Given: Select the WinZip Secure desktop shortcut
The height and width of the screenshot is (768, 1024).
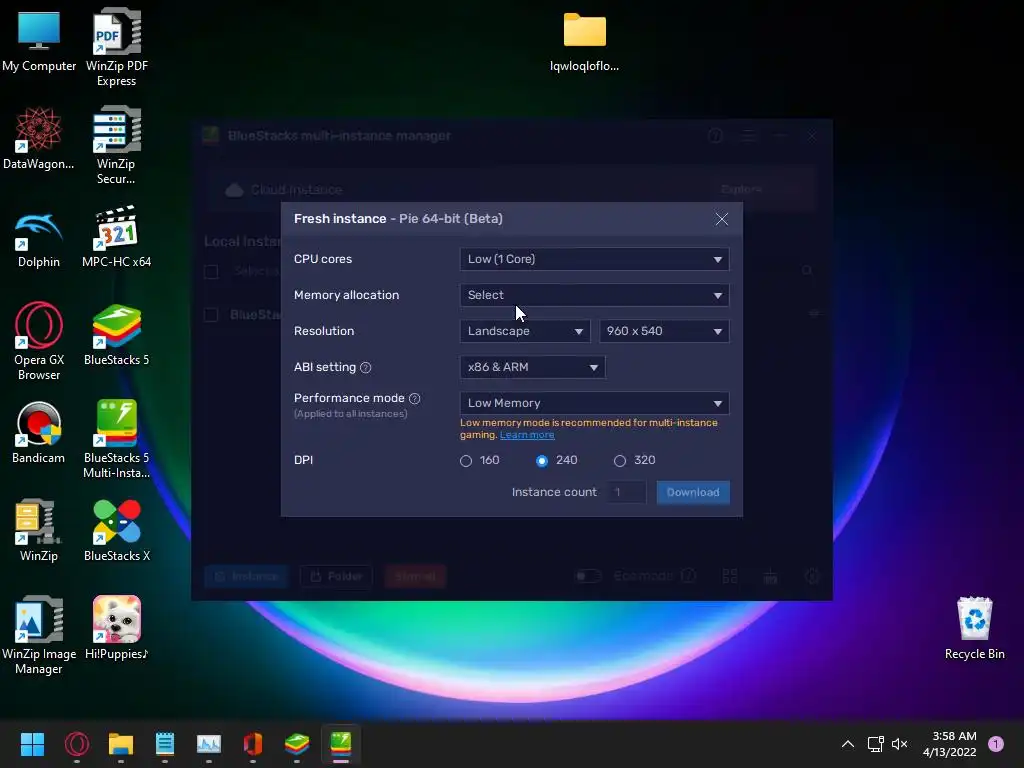Looking at the screenshot, I should pyautogui.click(x=116, y=145).
